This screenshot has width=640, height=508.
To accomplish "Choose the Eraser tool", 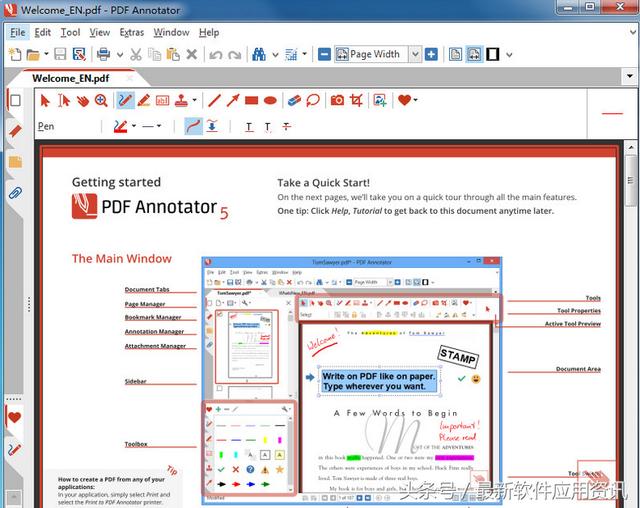I will (294, 100).
